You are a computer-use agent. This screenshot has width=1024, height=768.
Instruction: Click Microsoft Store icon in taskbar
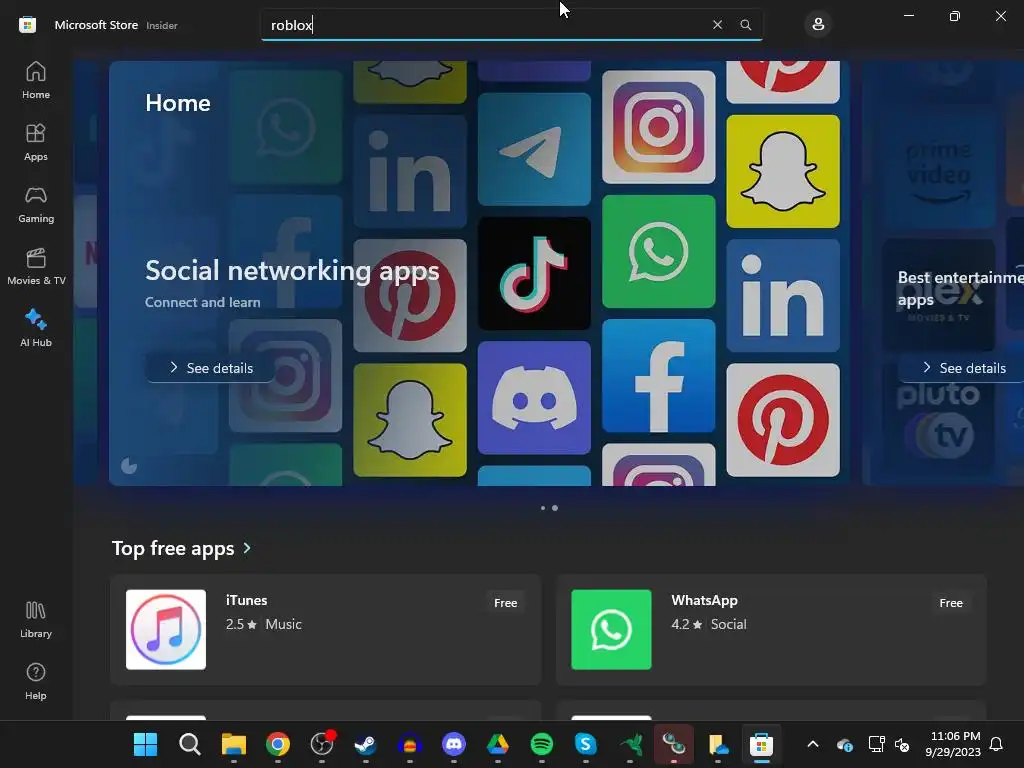761,744
